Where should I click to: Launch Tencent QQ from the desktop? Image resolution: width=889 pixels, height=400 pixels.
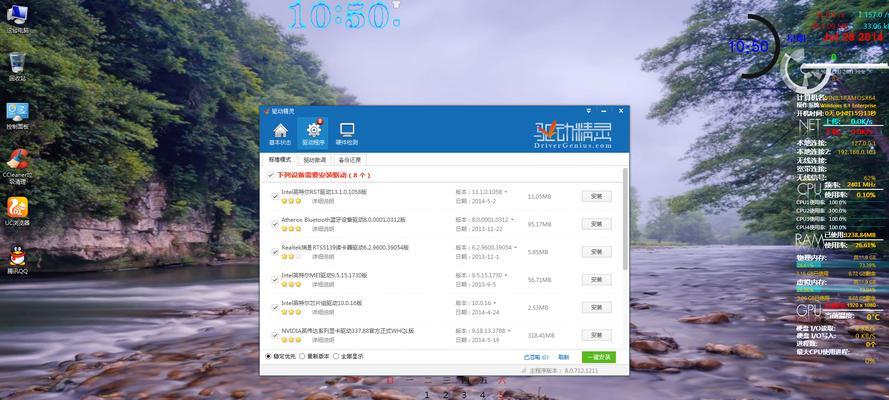point(18,260)
